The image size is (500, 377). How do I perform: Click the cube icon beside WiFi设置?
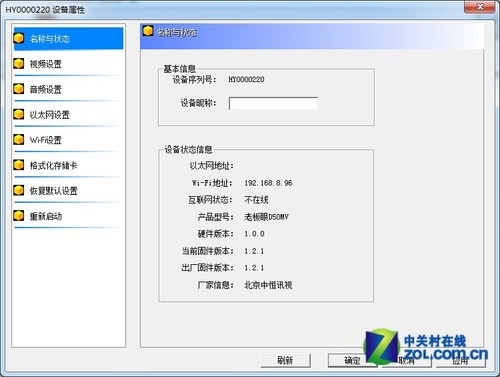pyautogui.click(x=19, y=139)
